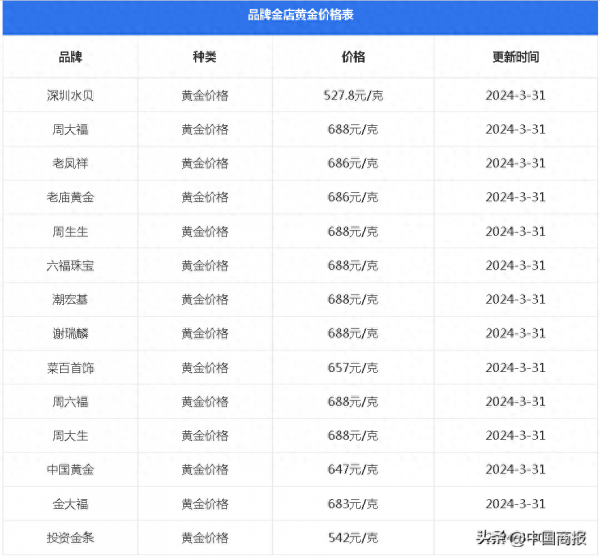The width and height of the screenshot is (600, 559).
Task: Click the 品牌 column header
Action: tap(71, 57)
